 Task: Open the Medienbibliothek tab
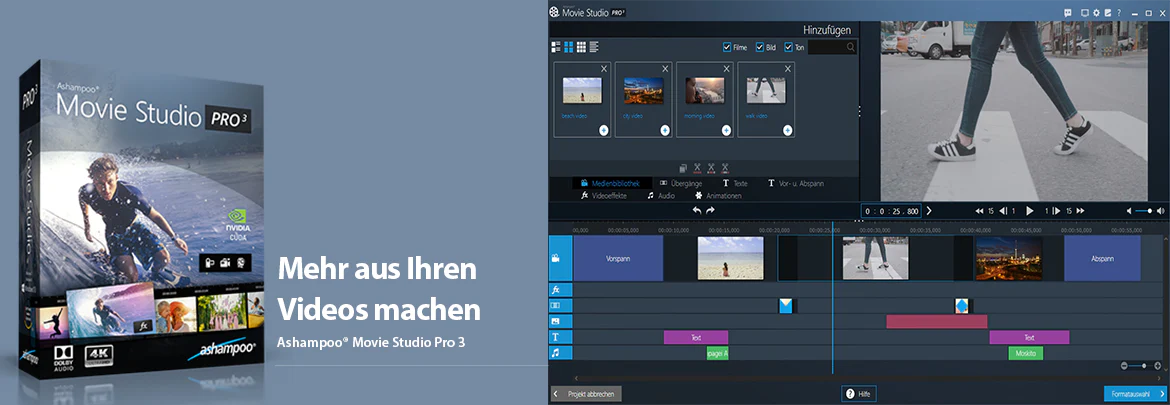(x=610, y=183)
